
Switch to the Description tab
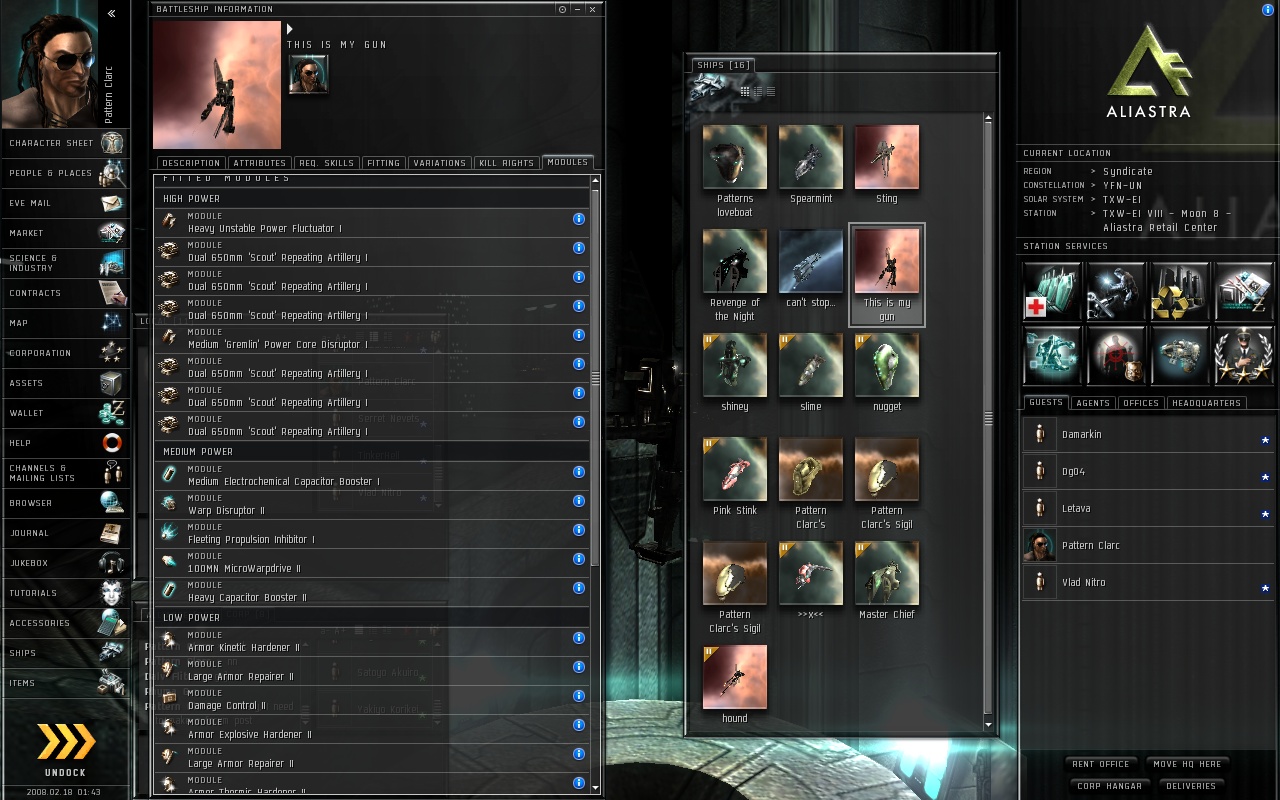[x=190, y=163]
